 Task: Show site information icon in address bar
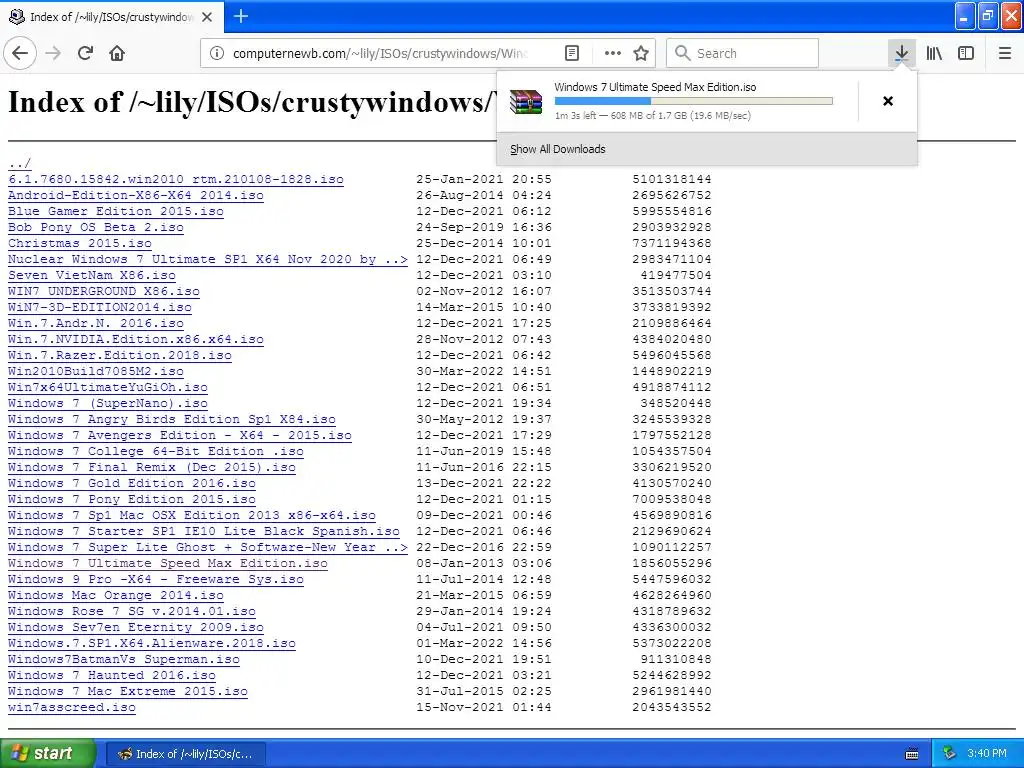[x=217, y=54]
